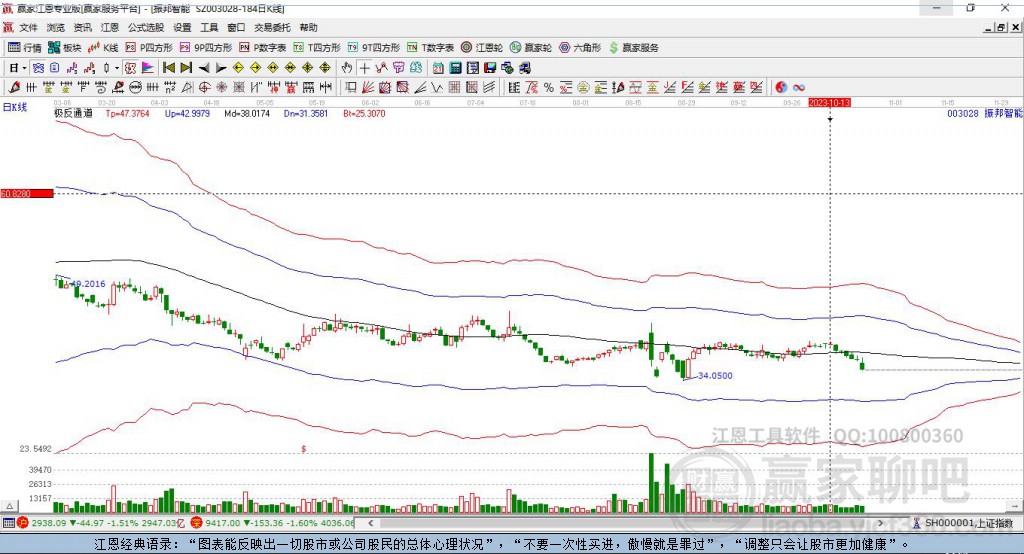Click the gradient triangle indicator icon
Screen dimensions: 1024x554
[x=148, y=68]
